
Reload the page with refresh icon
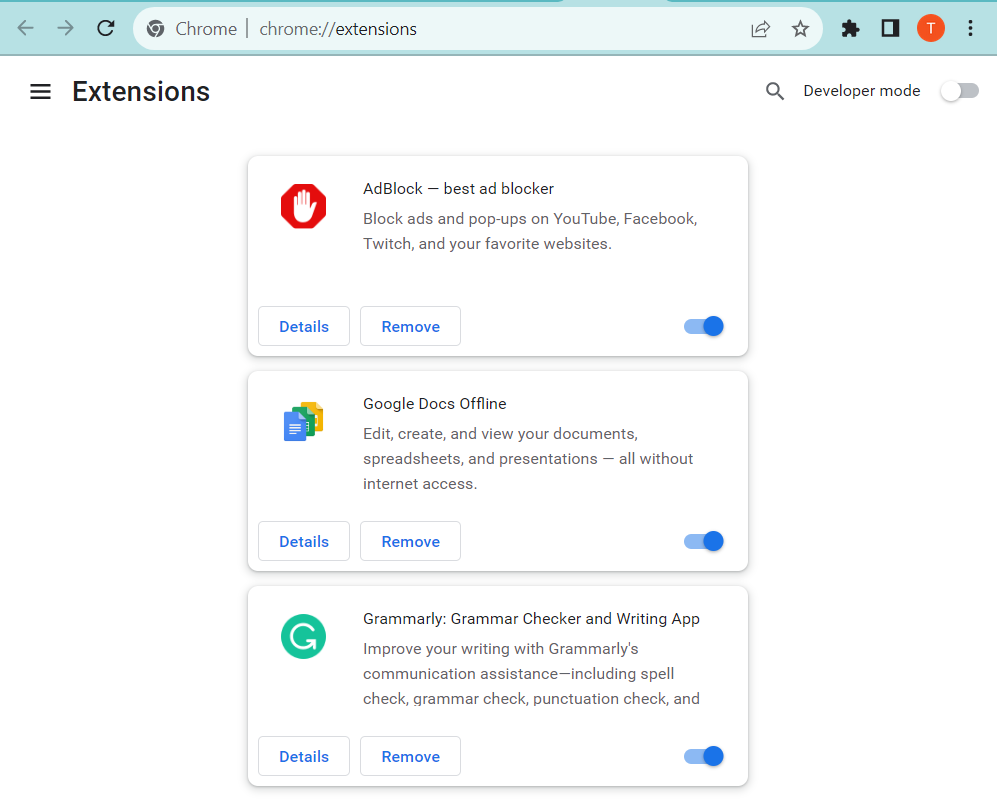pyautogui.click(x=106, y=28)
